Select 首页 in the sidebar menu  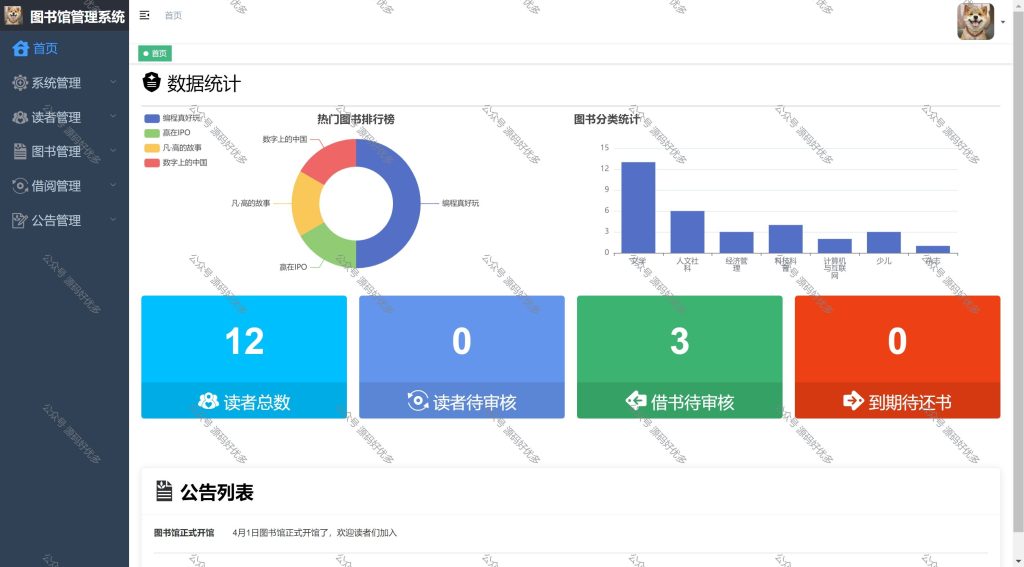tap(64, 48)
